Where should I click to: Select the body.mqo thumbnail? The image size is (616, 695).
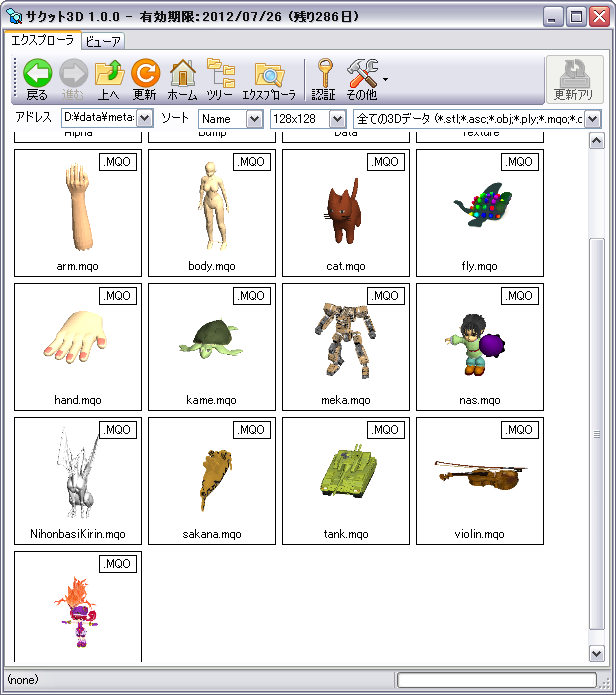pos(212,213)
